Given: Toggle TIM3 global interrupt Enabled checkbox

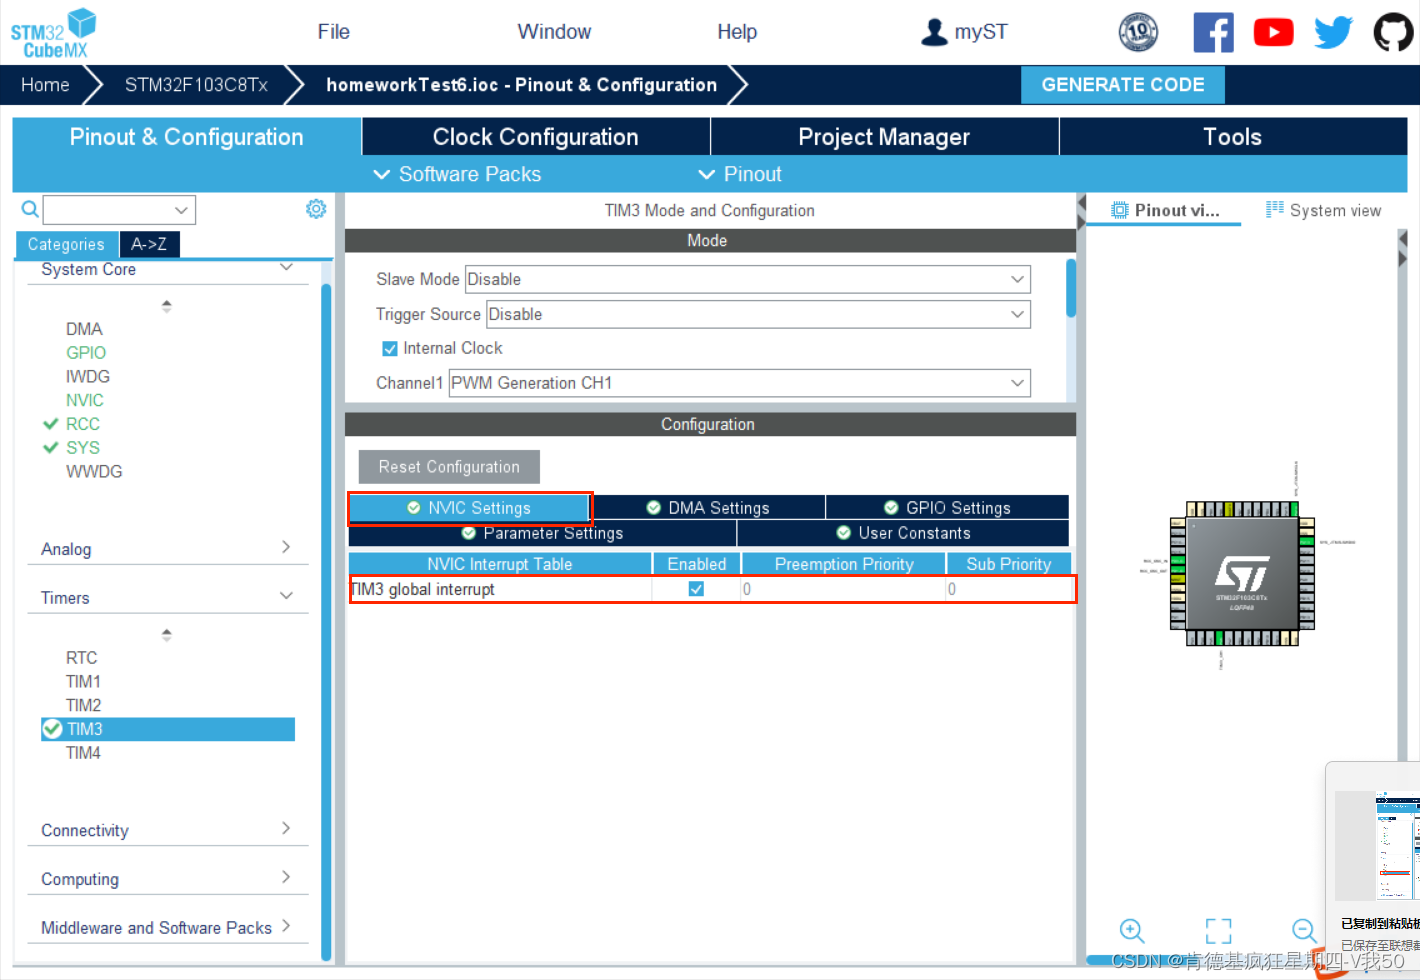Looking at the screenshot, I should click(x=696, y=589).
